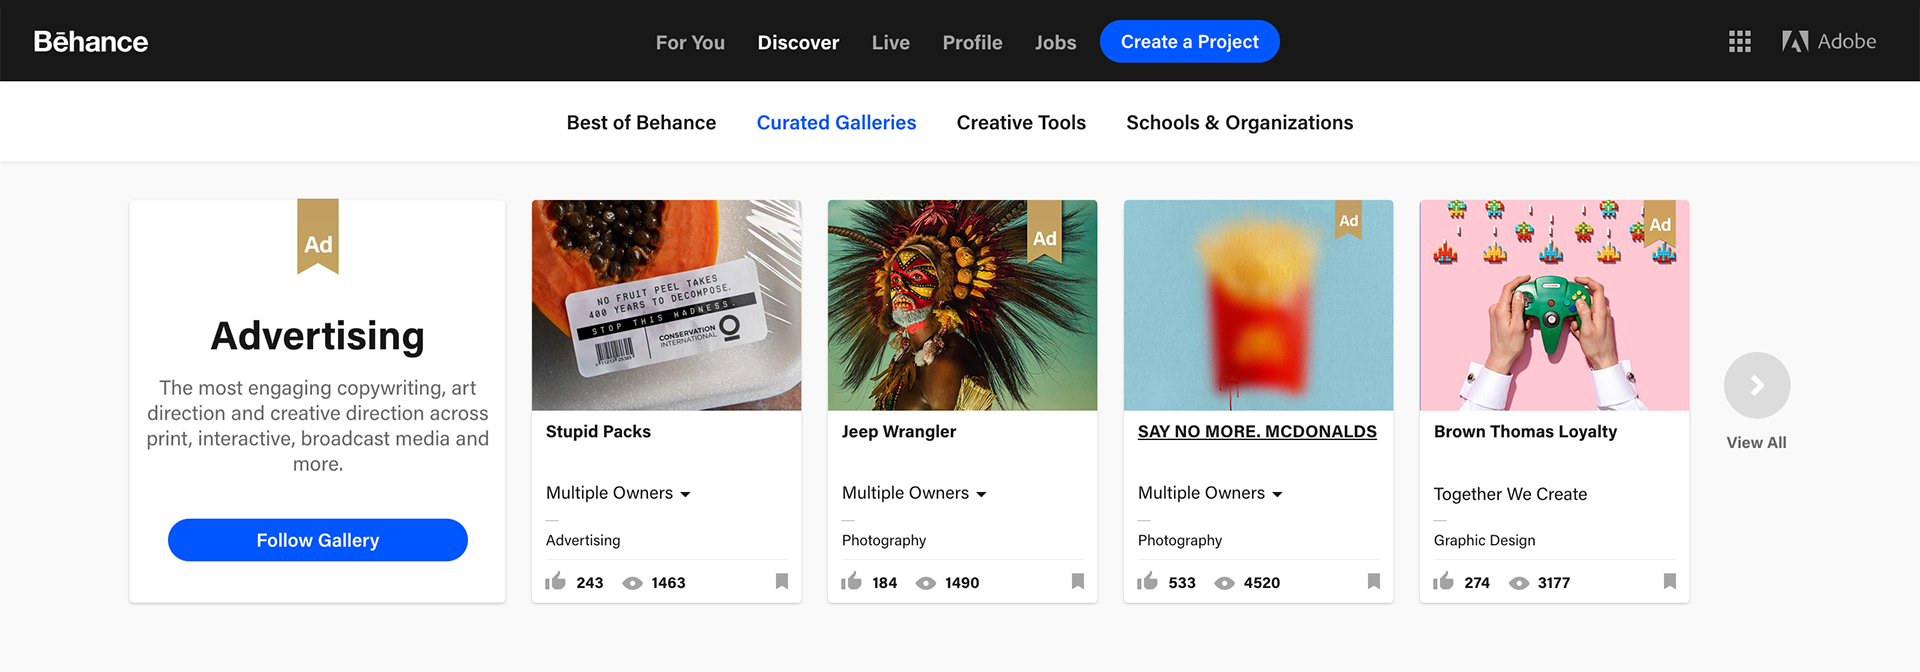The width and height of the screenshot is (1920, 672).
Task: Click Photography category under SAY NO MORE. MCDONALDS
Action: tap(1180, 540)
